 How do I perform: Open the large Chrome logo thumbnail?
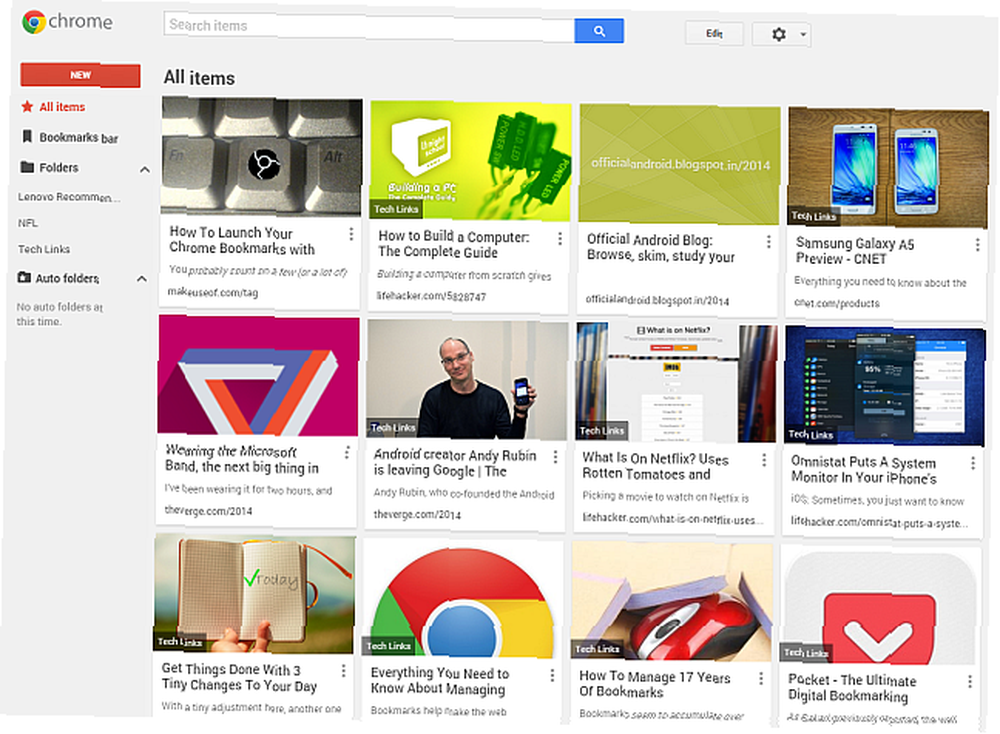tap(463, 599)
